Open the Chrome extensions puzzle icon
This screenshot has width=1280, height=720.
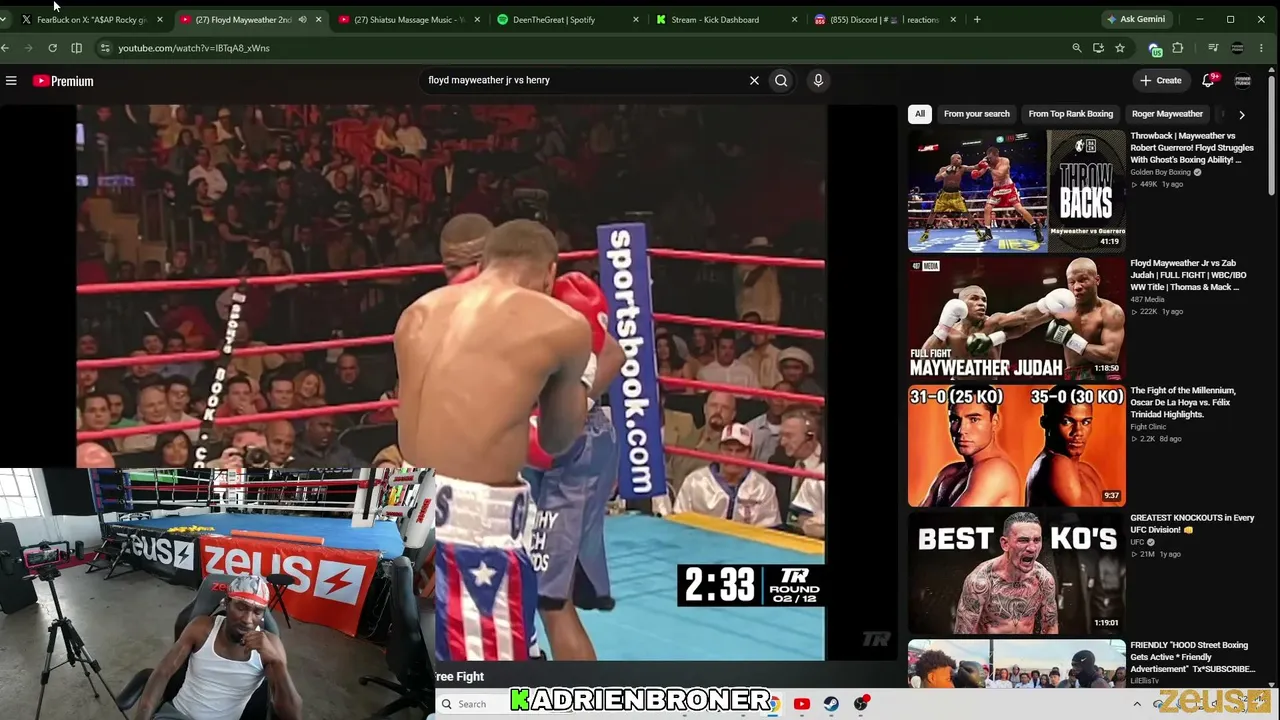(1178, 48)
